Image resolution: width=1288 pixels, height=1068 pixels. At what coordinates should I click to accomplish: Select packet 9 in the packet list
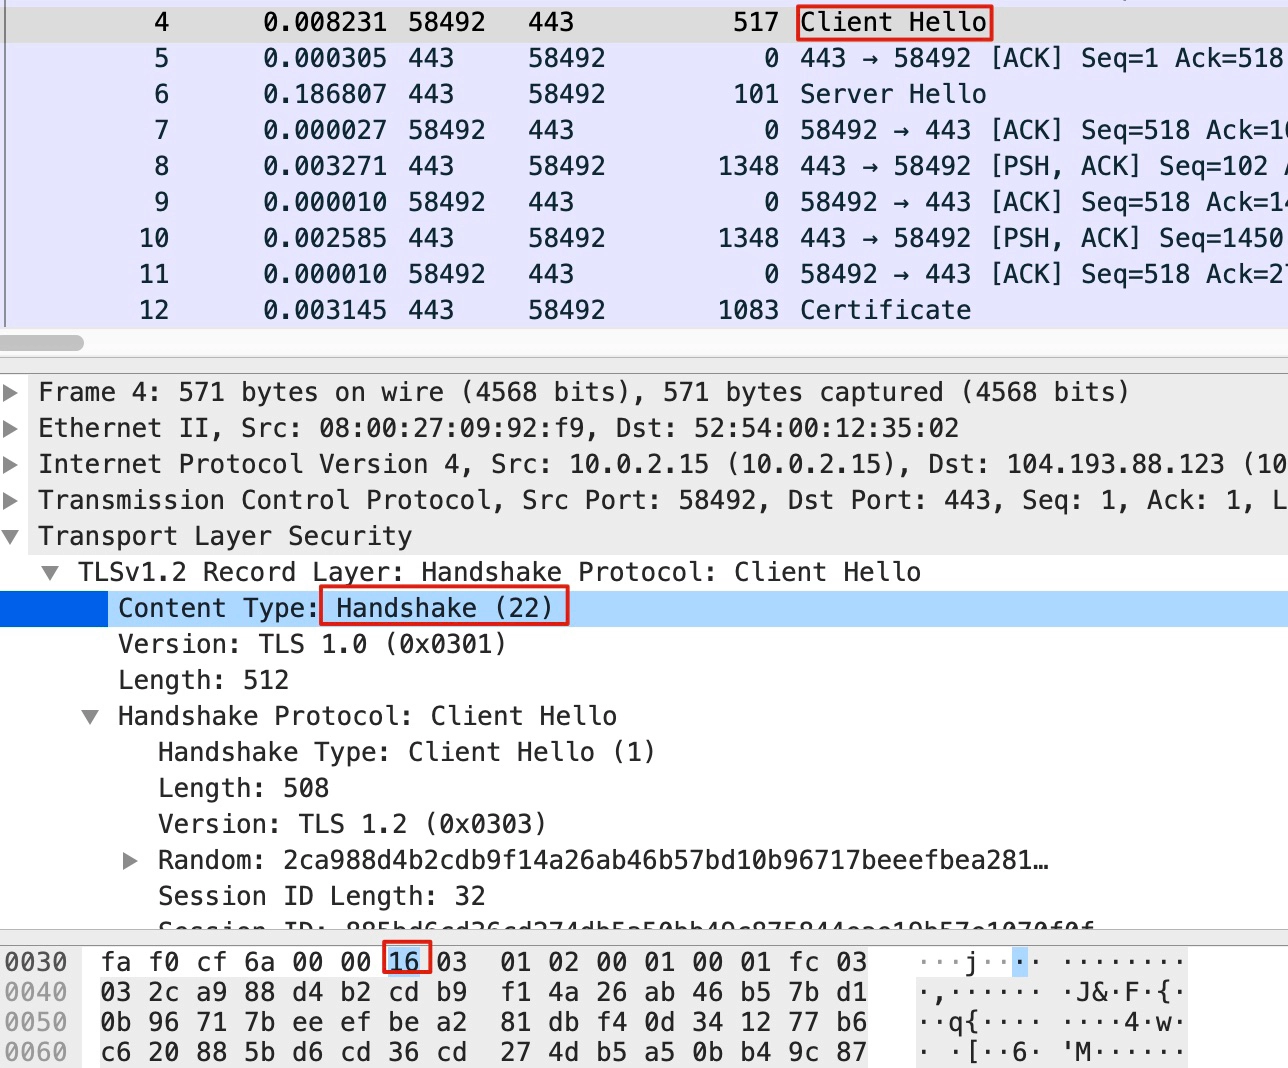point(644,202)
